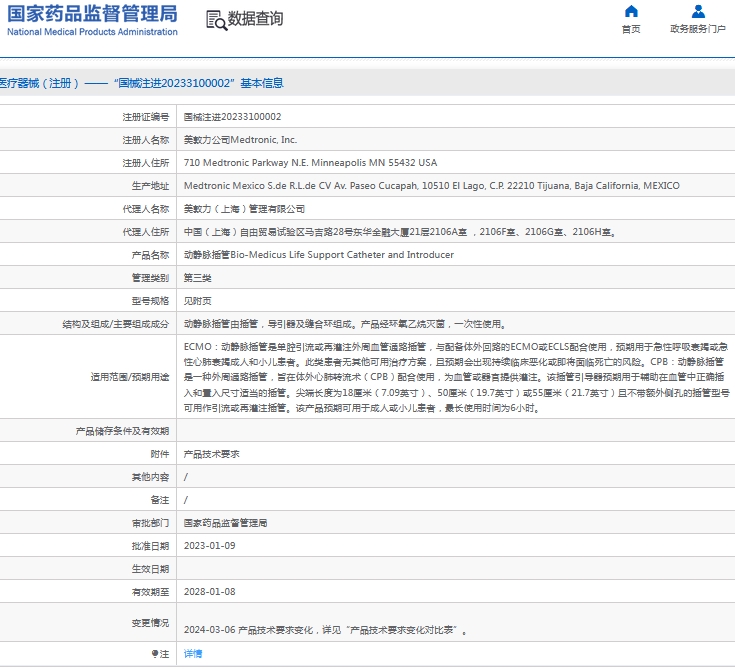Open the 政务服务门户 user portal icon

[x=698, y=11]
